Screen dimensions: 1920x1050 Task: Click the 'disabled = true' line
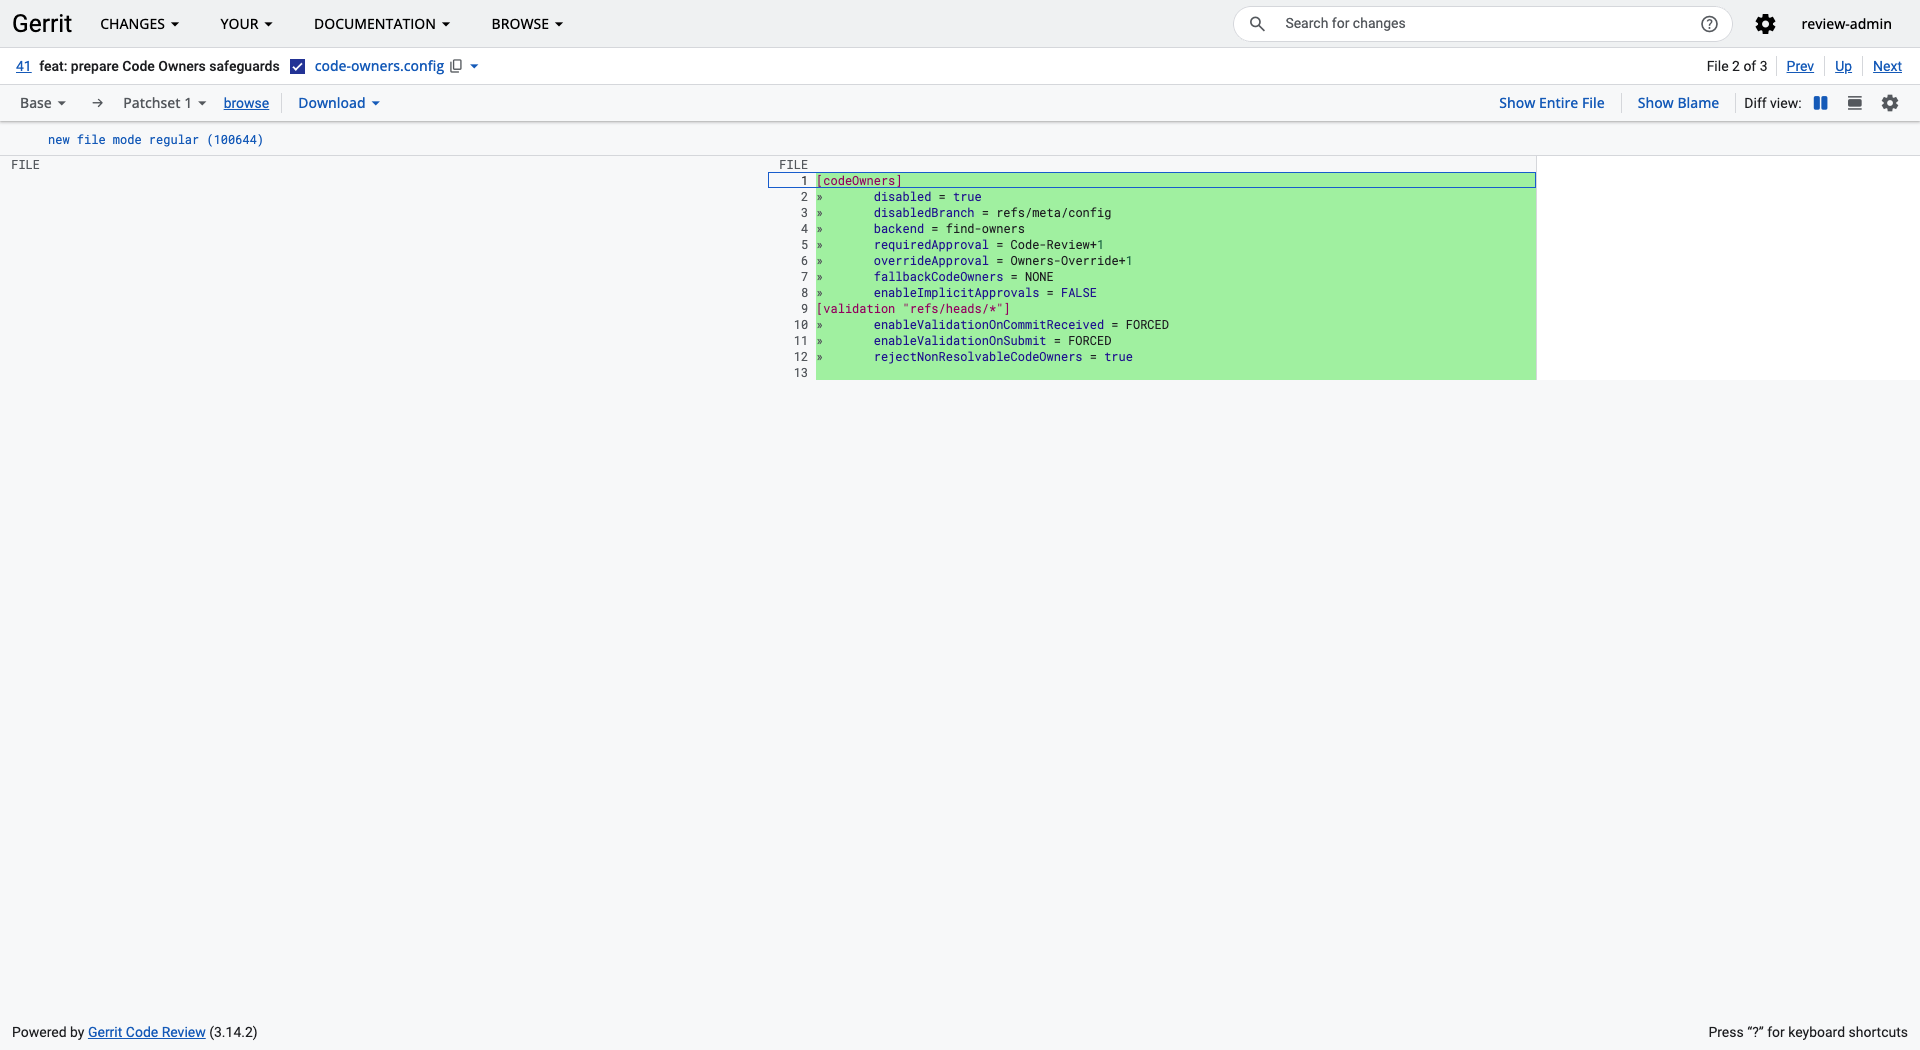pyautogui.click(x=1176, y=197)
